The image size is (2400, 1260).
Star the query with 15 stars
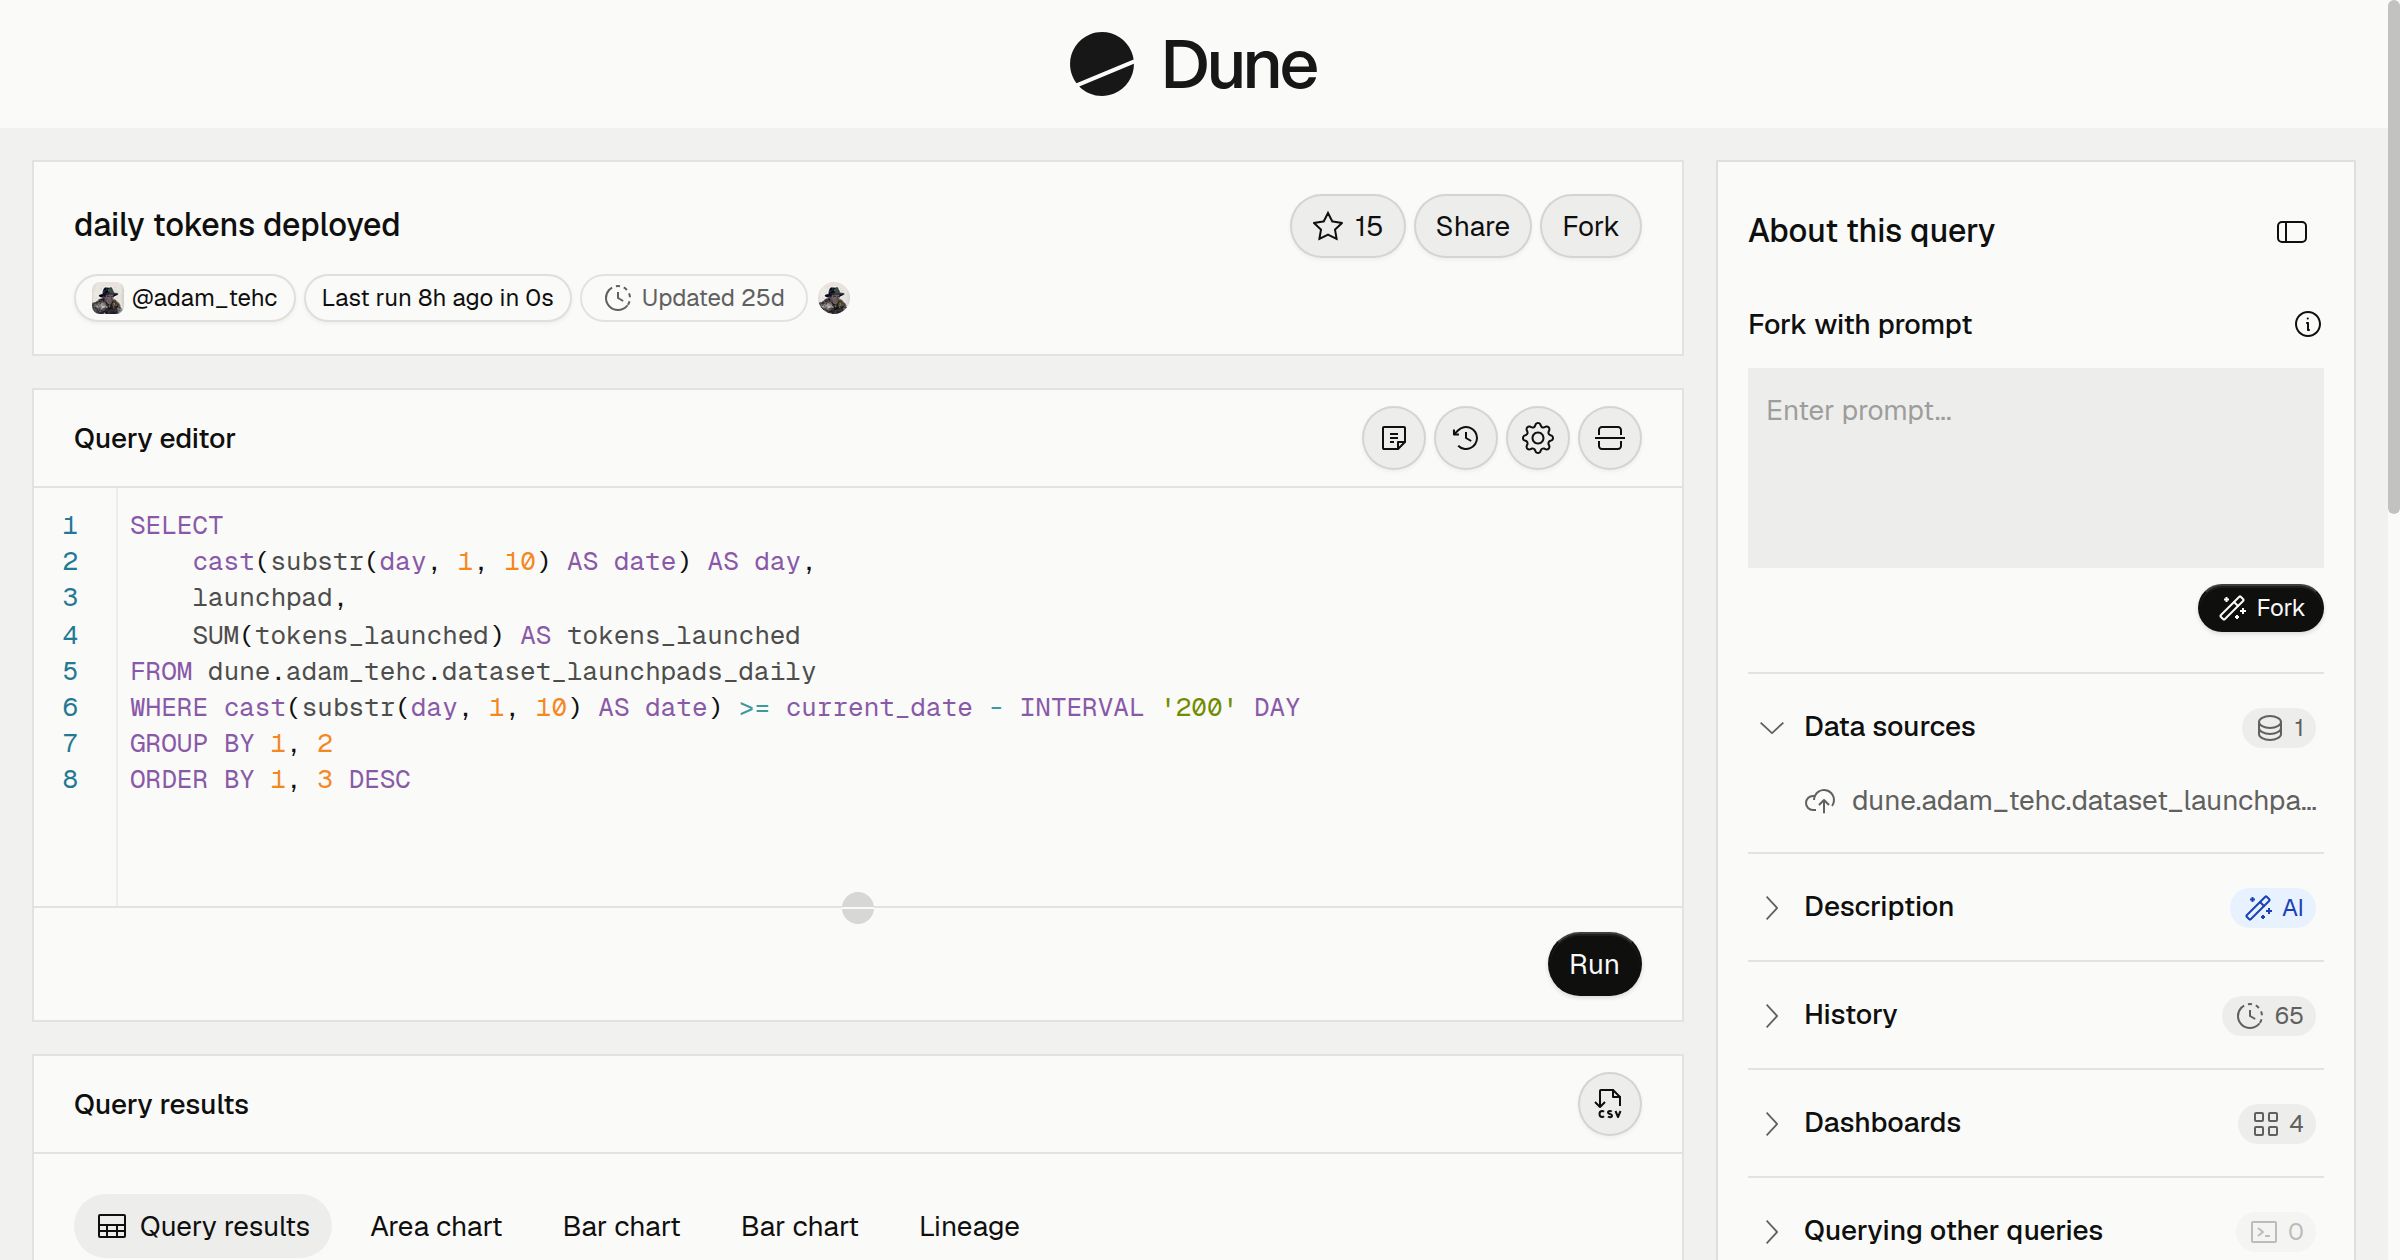1347,226
